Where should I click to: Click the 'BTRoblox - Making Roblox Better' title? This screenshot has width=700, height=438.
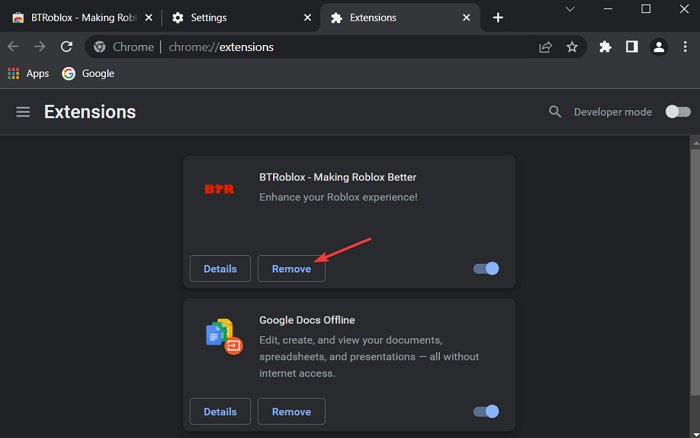[338, 177]
